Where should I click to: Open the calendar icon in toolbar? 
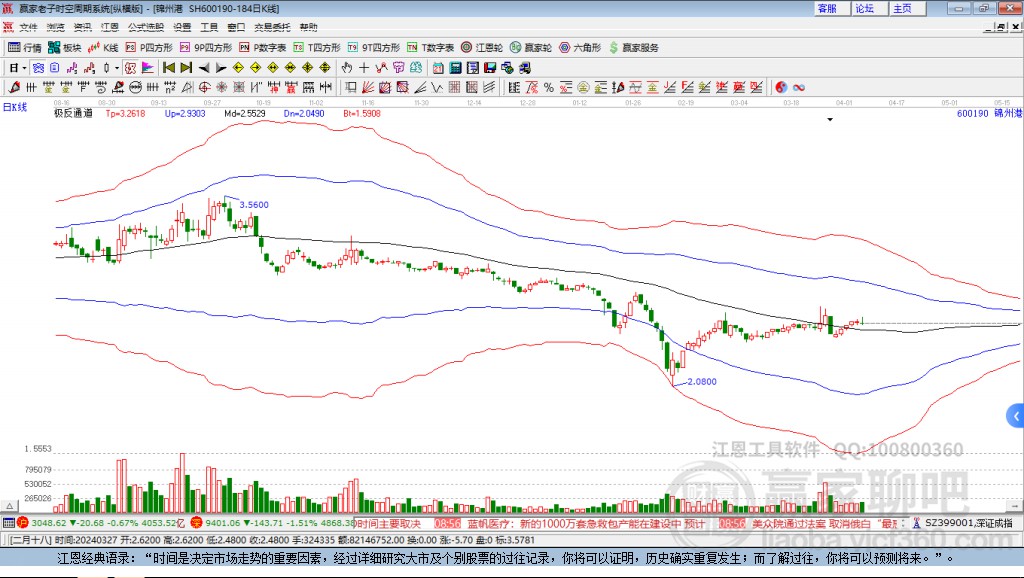439,68
